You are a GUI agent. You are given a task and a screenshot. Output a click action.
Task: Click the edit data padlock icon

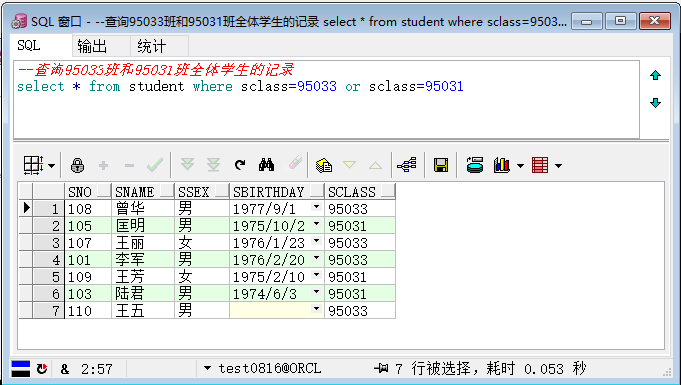(x=77, y=166)
